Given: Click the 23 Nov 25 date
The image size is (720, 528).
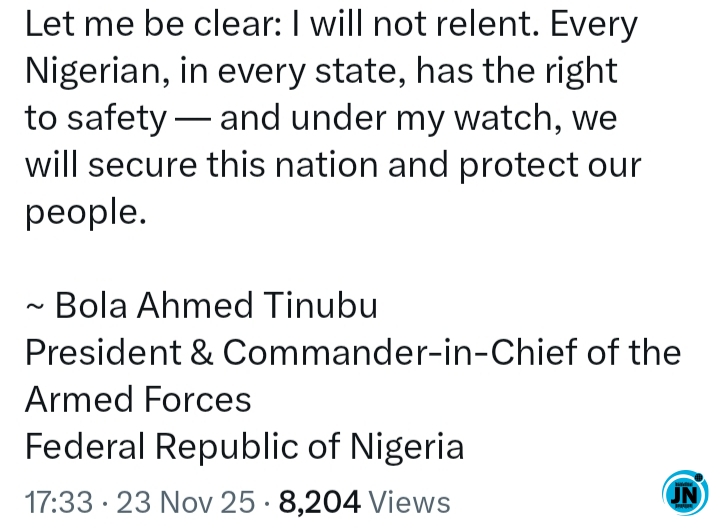Looking at the screenshot, I should pyautogui.click(x=185, y=500).
